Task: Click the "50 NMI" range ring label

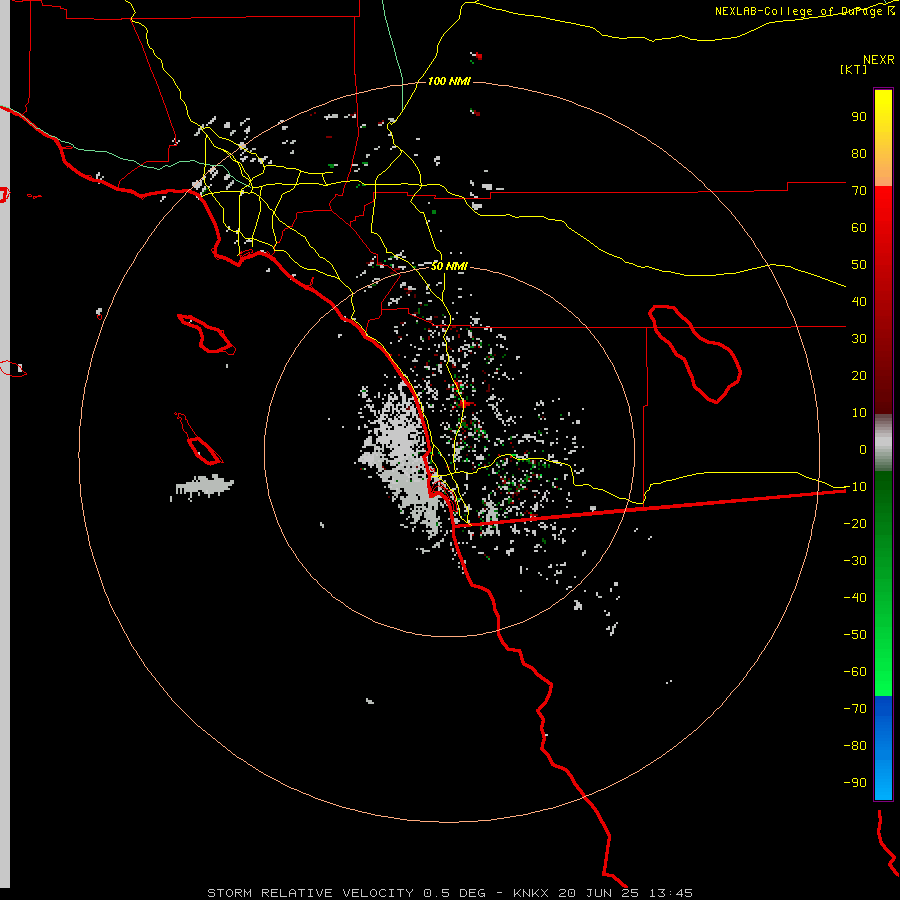Action: (449, 266)
